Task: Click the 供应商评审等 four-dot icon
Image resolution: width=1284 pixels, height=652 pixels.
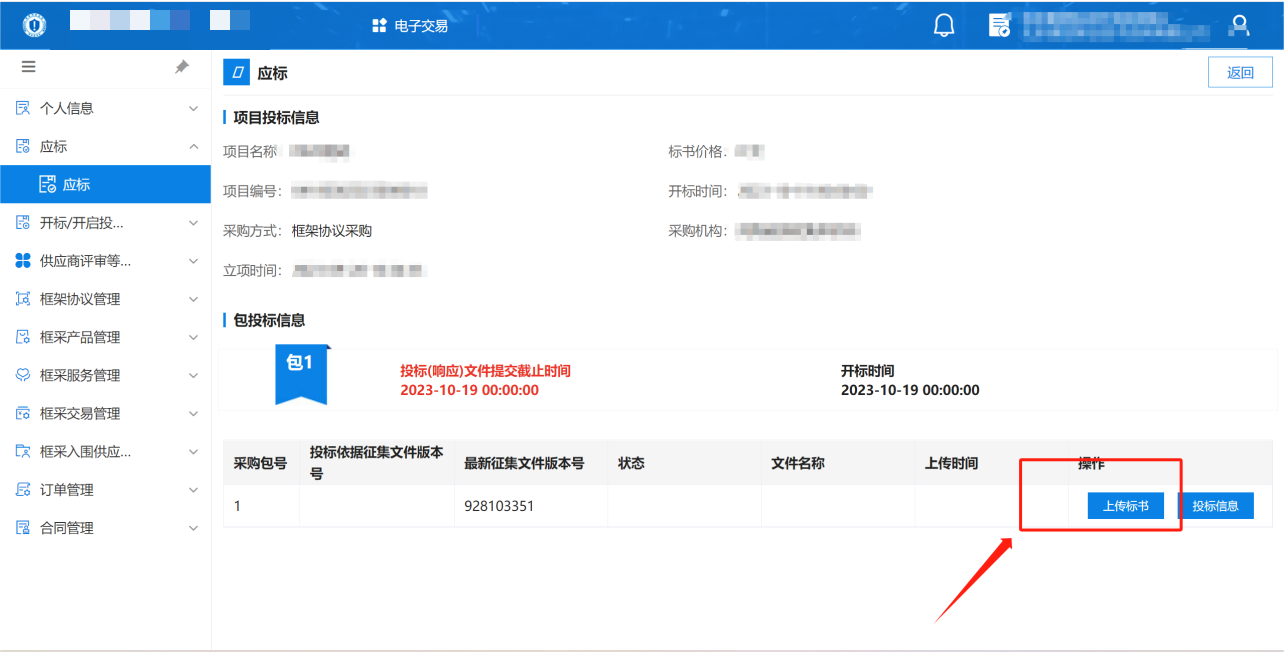Action: tap(23, 261)
